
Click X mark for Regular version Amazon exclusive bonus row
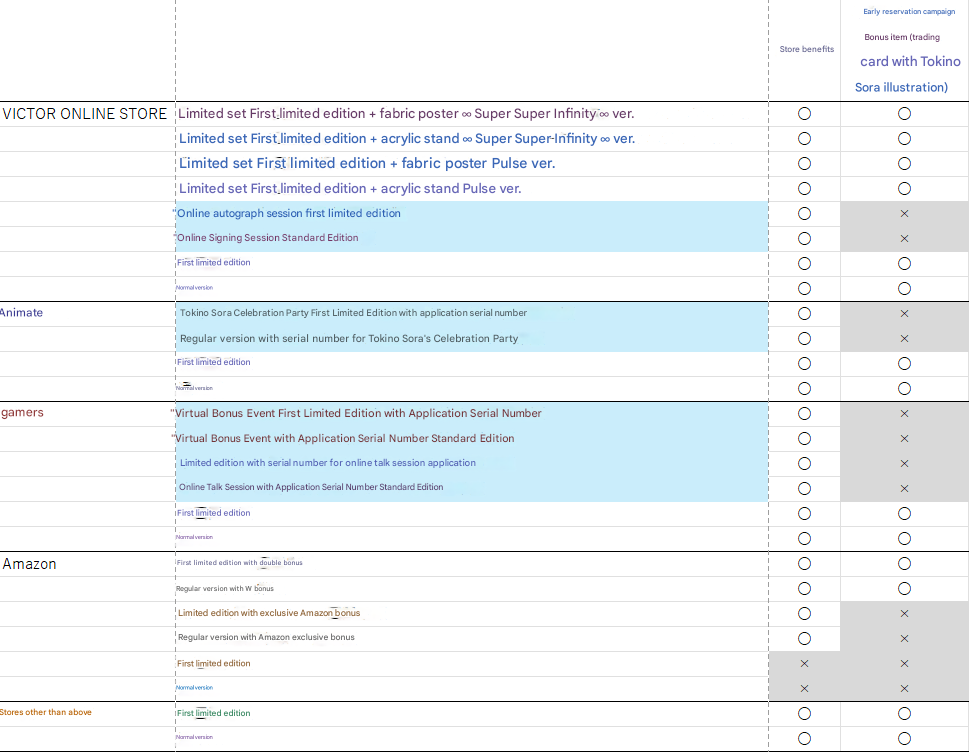click(x=904, y=638)
